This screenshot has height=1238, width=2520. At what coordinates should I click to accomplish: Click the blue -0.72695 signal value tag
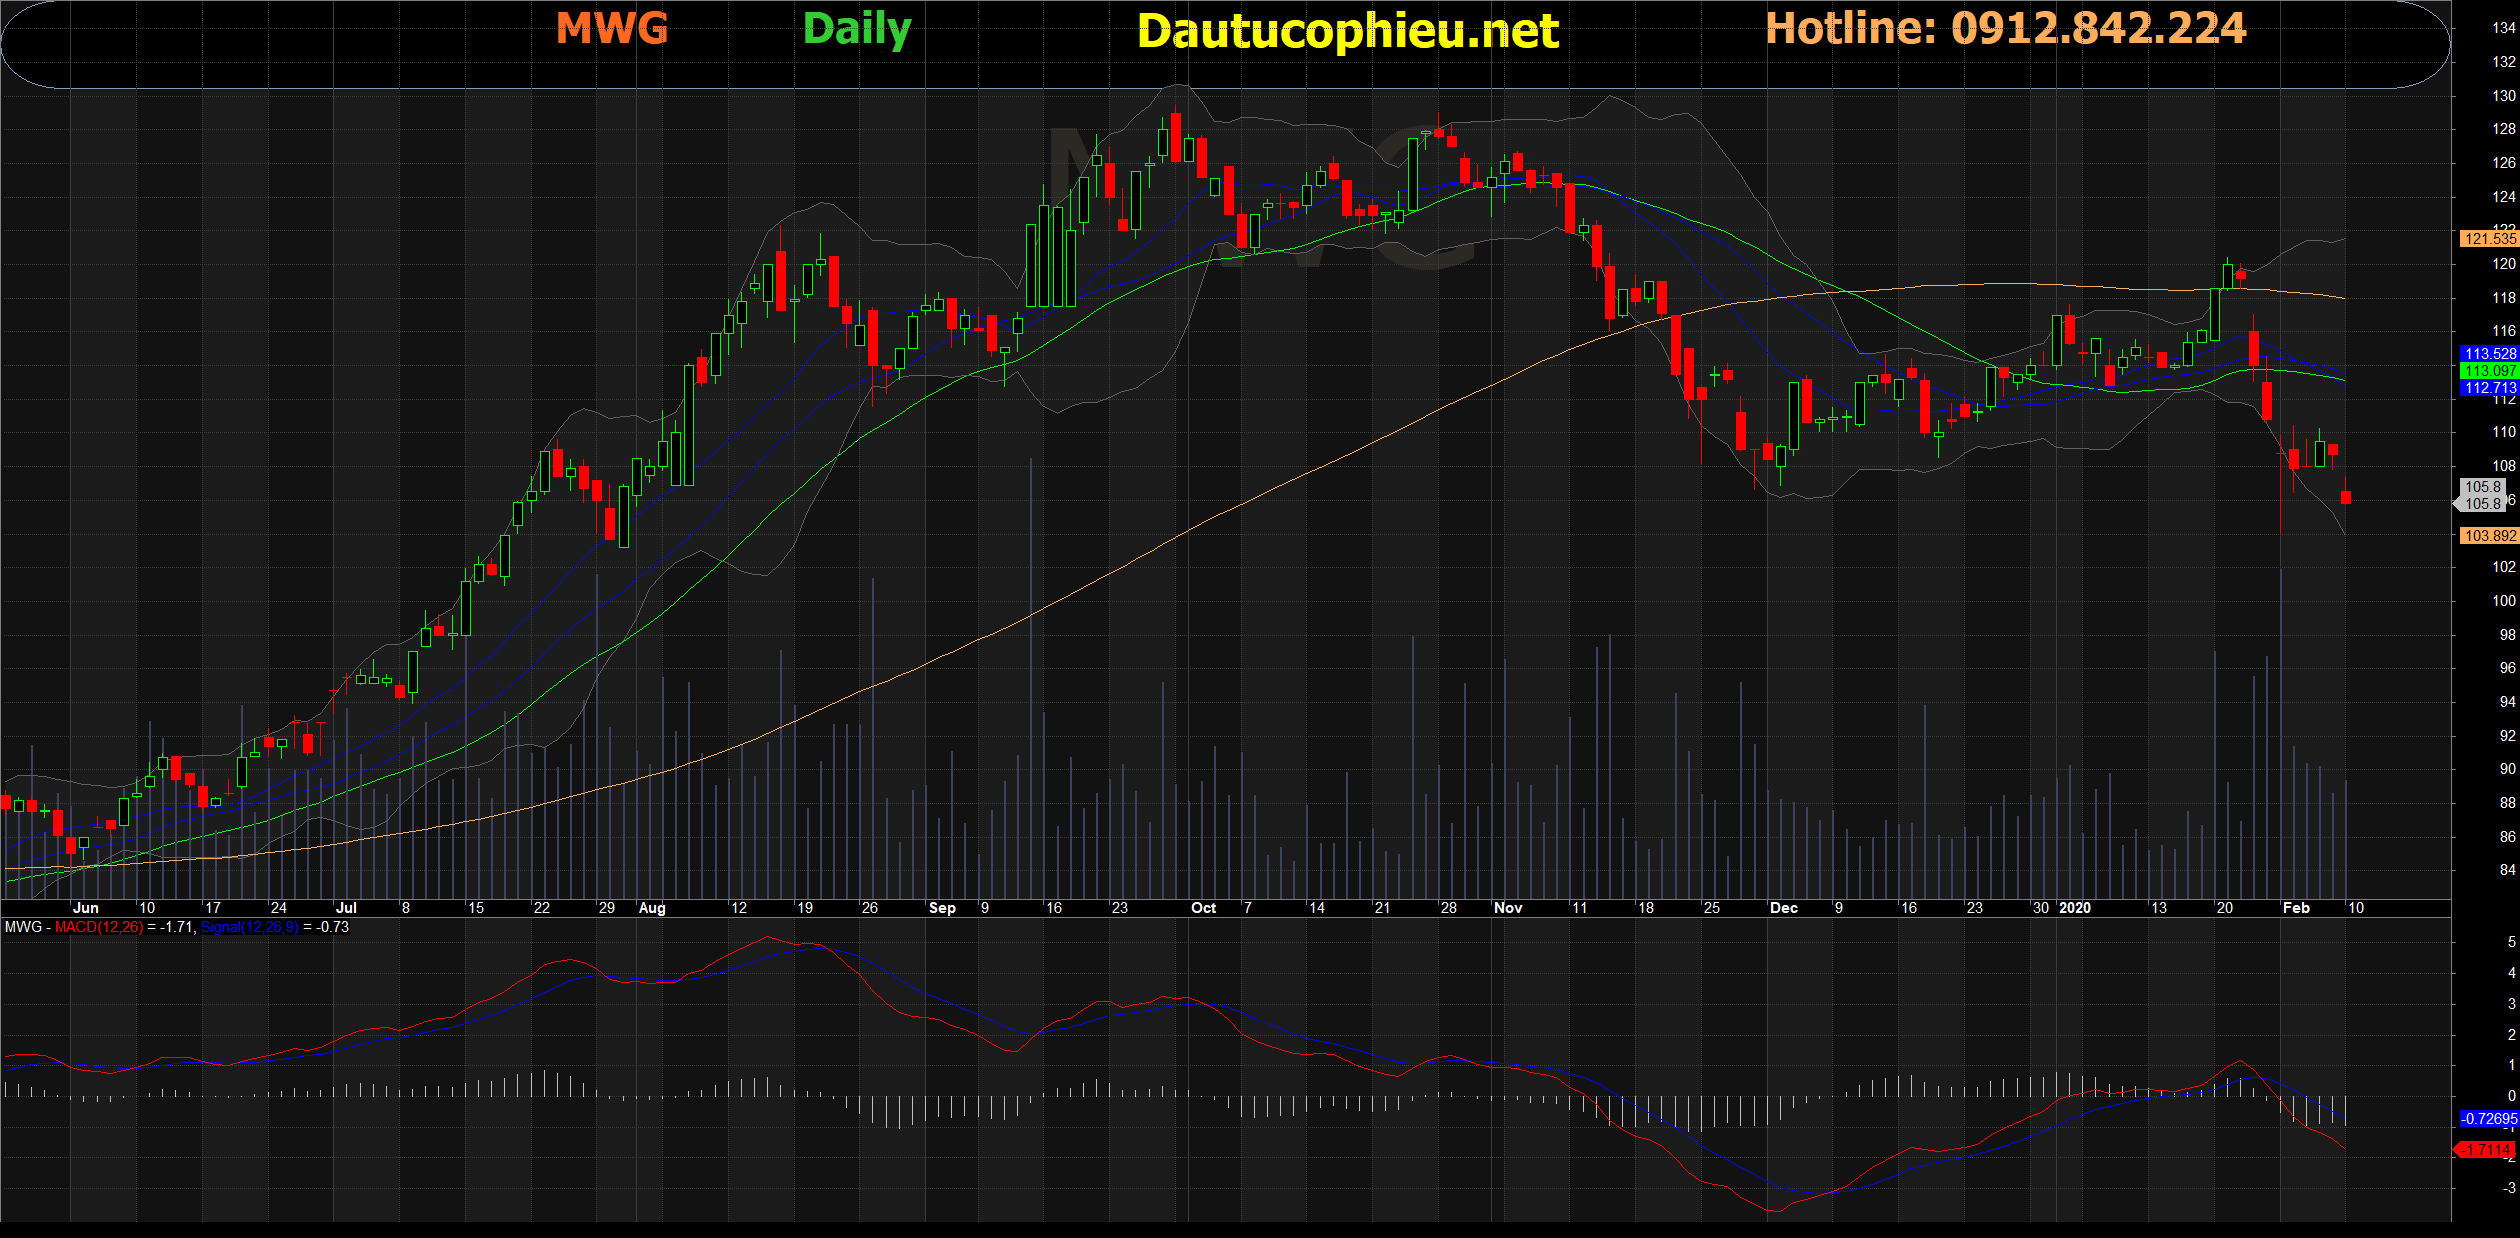2488,1118
